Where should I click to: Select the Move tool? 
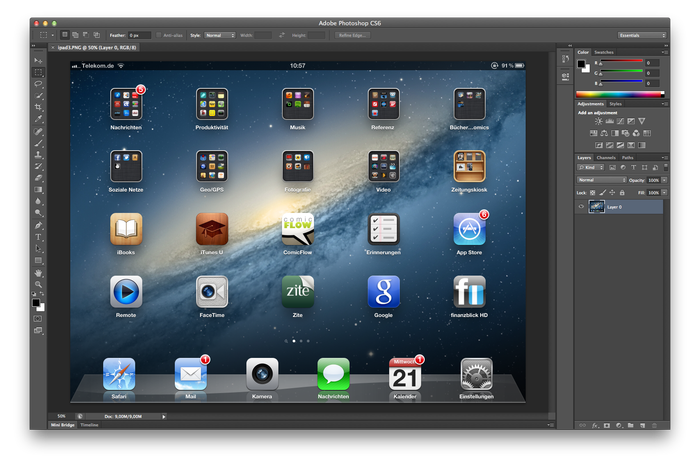point(39,61)
